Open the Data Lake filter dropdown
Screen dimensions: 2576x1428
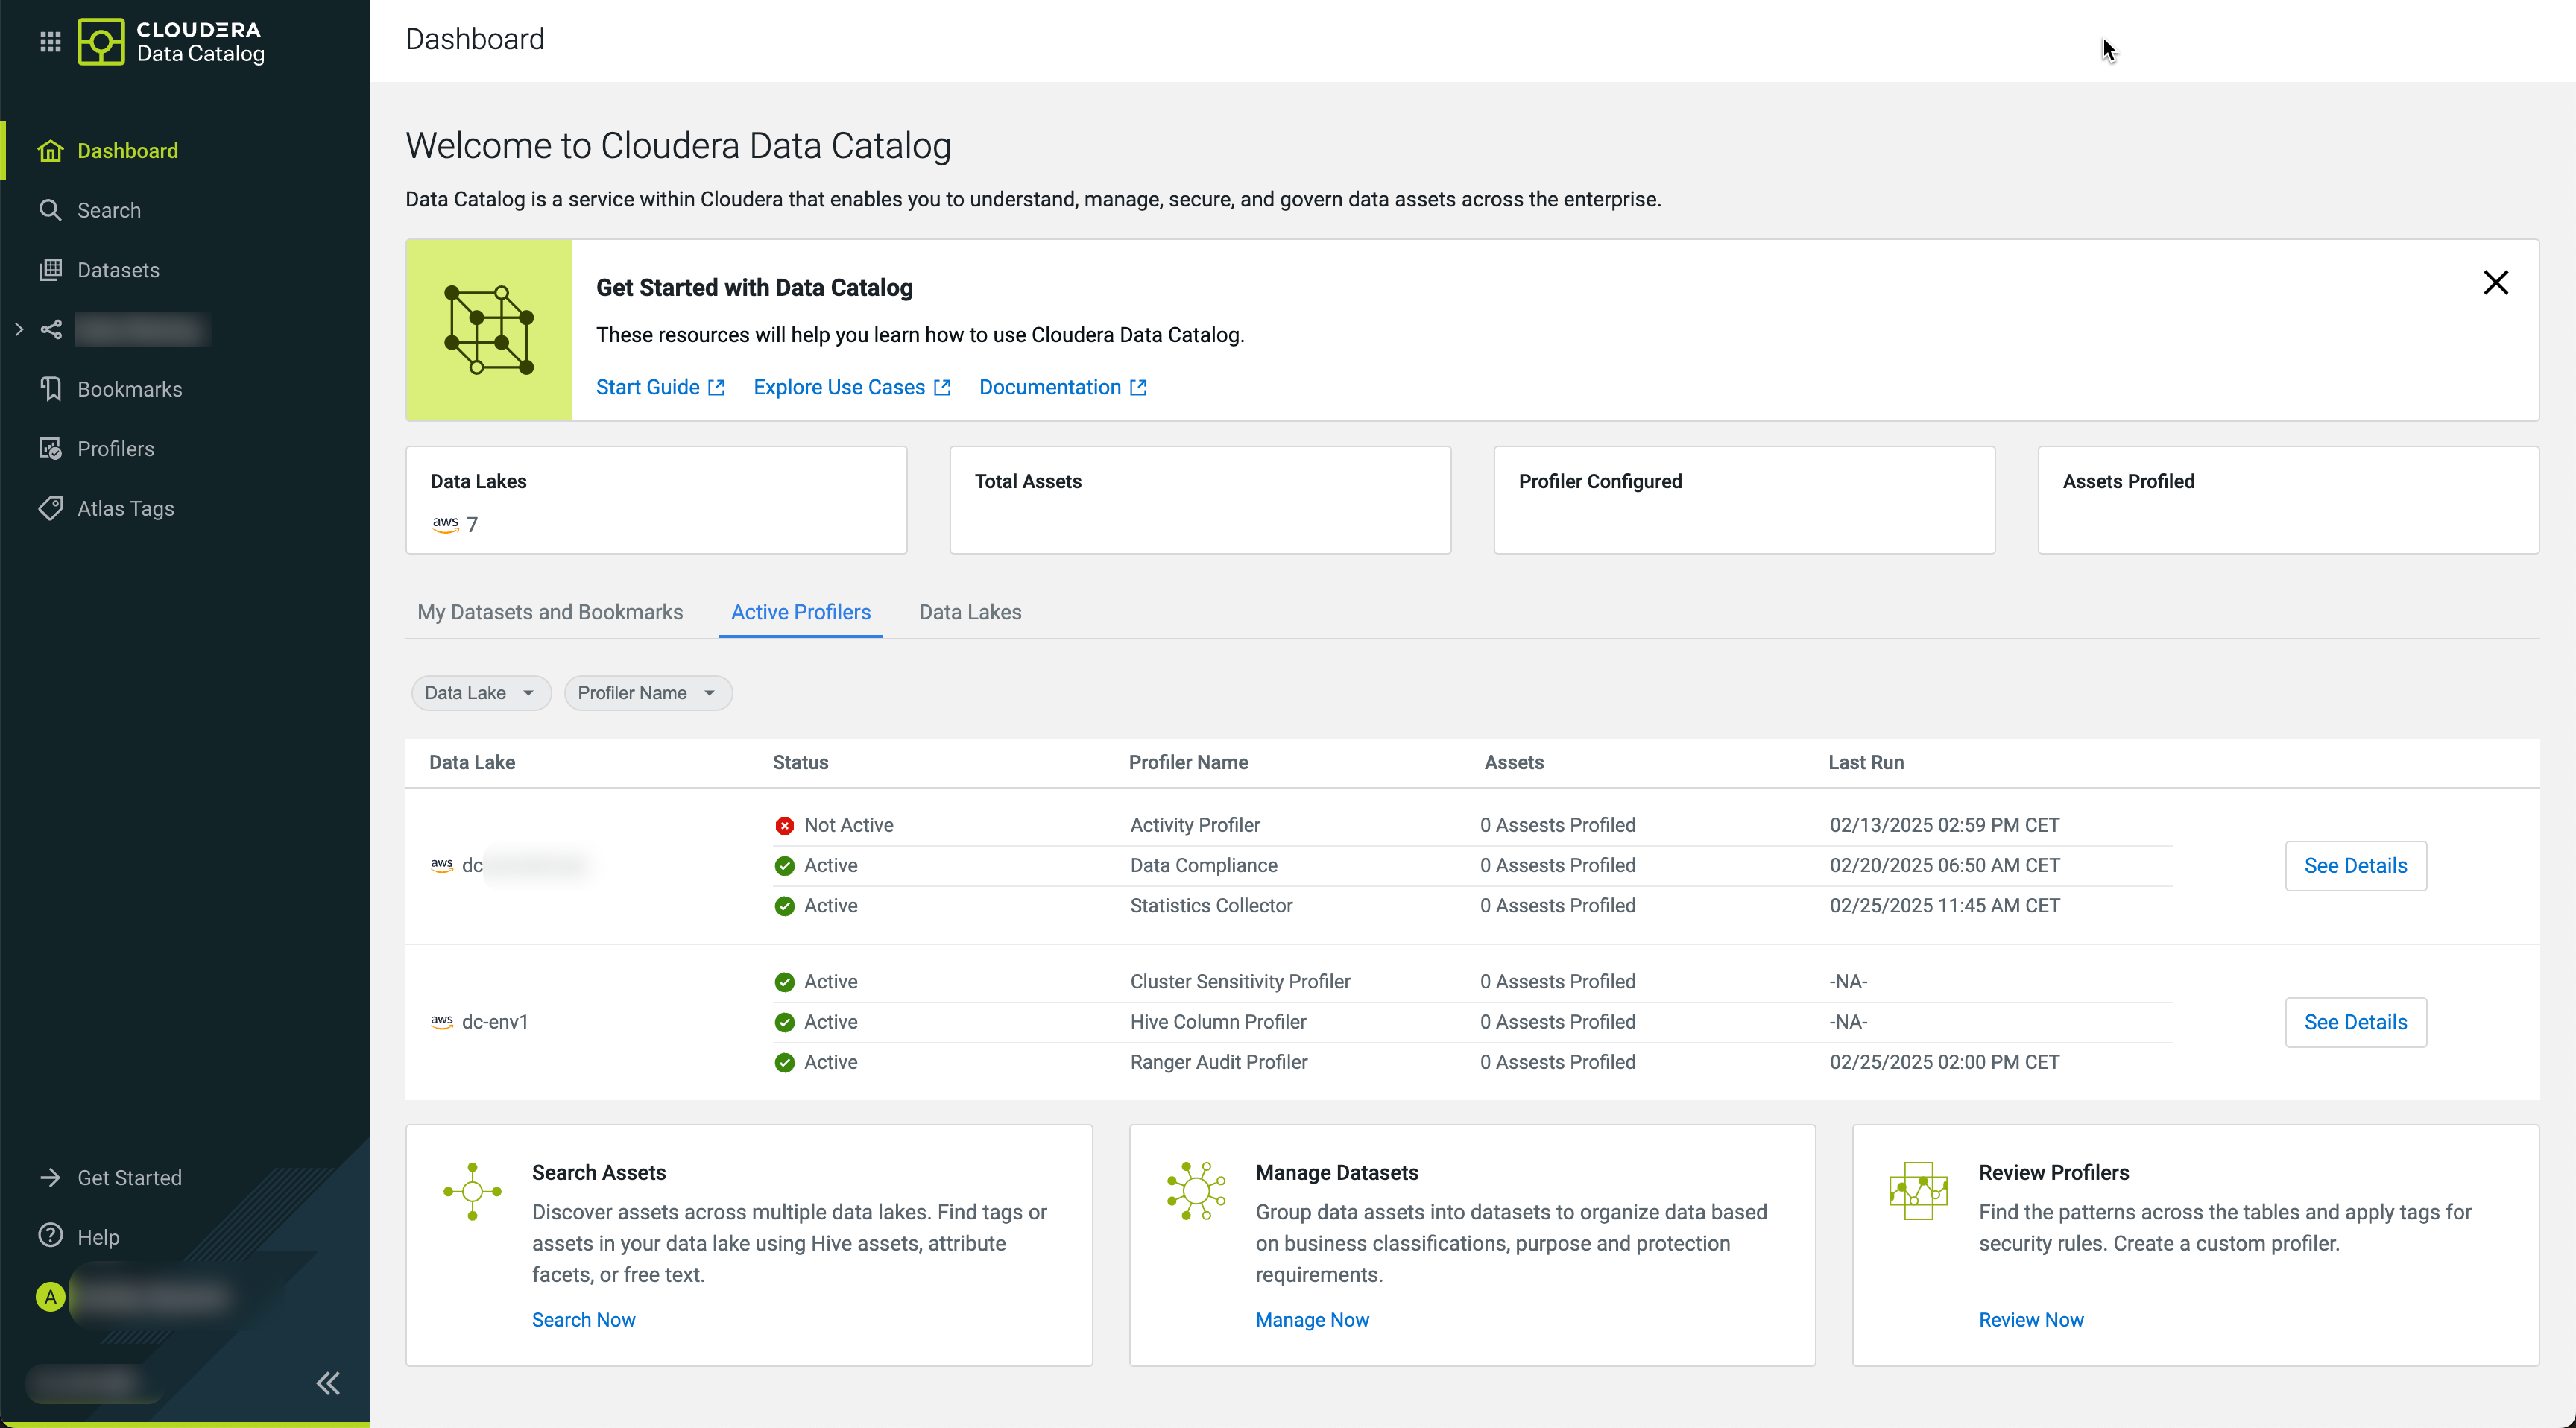point(480,693)
